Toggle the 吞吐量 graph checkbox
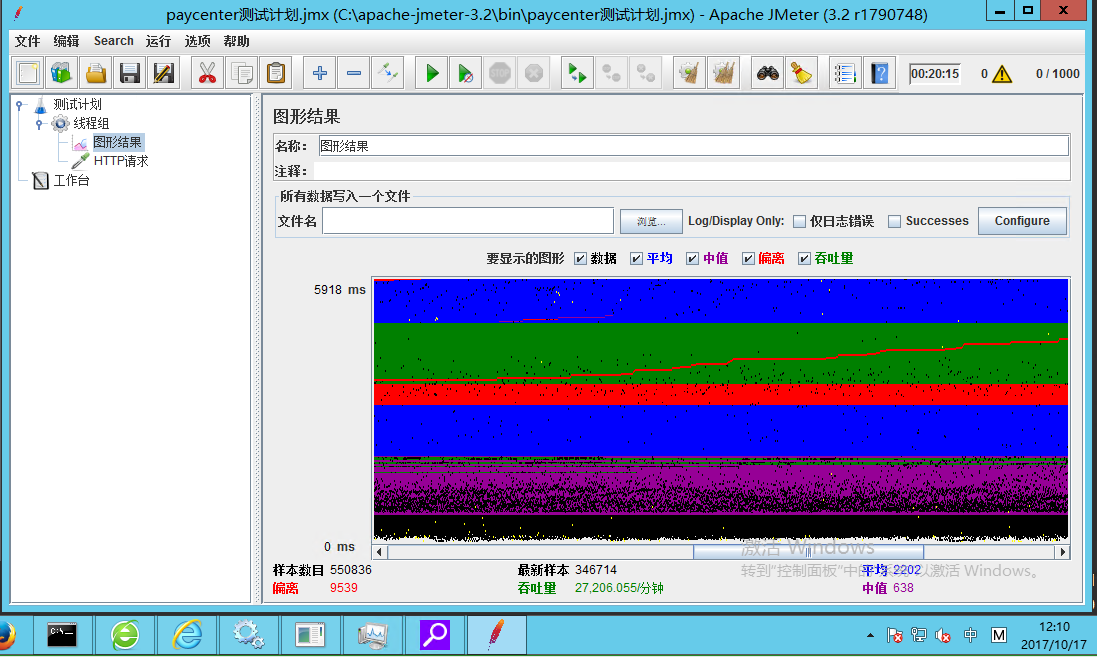 click(804, 259)
